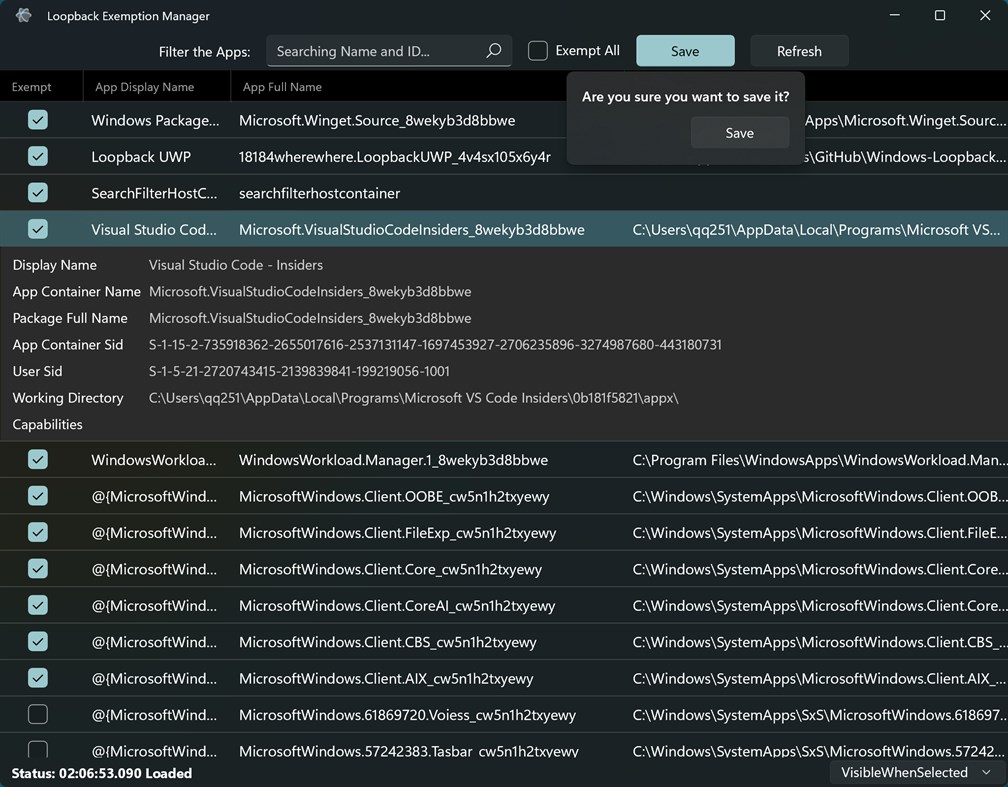This screenshot has height=787, width=1008.
Task: Select MicrosoftWindows.Client.FileExp_cw5n1h2txyewy full name
Action: pos(398,533)
